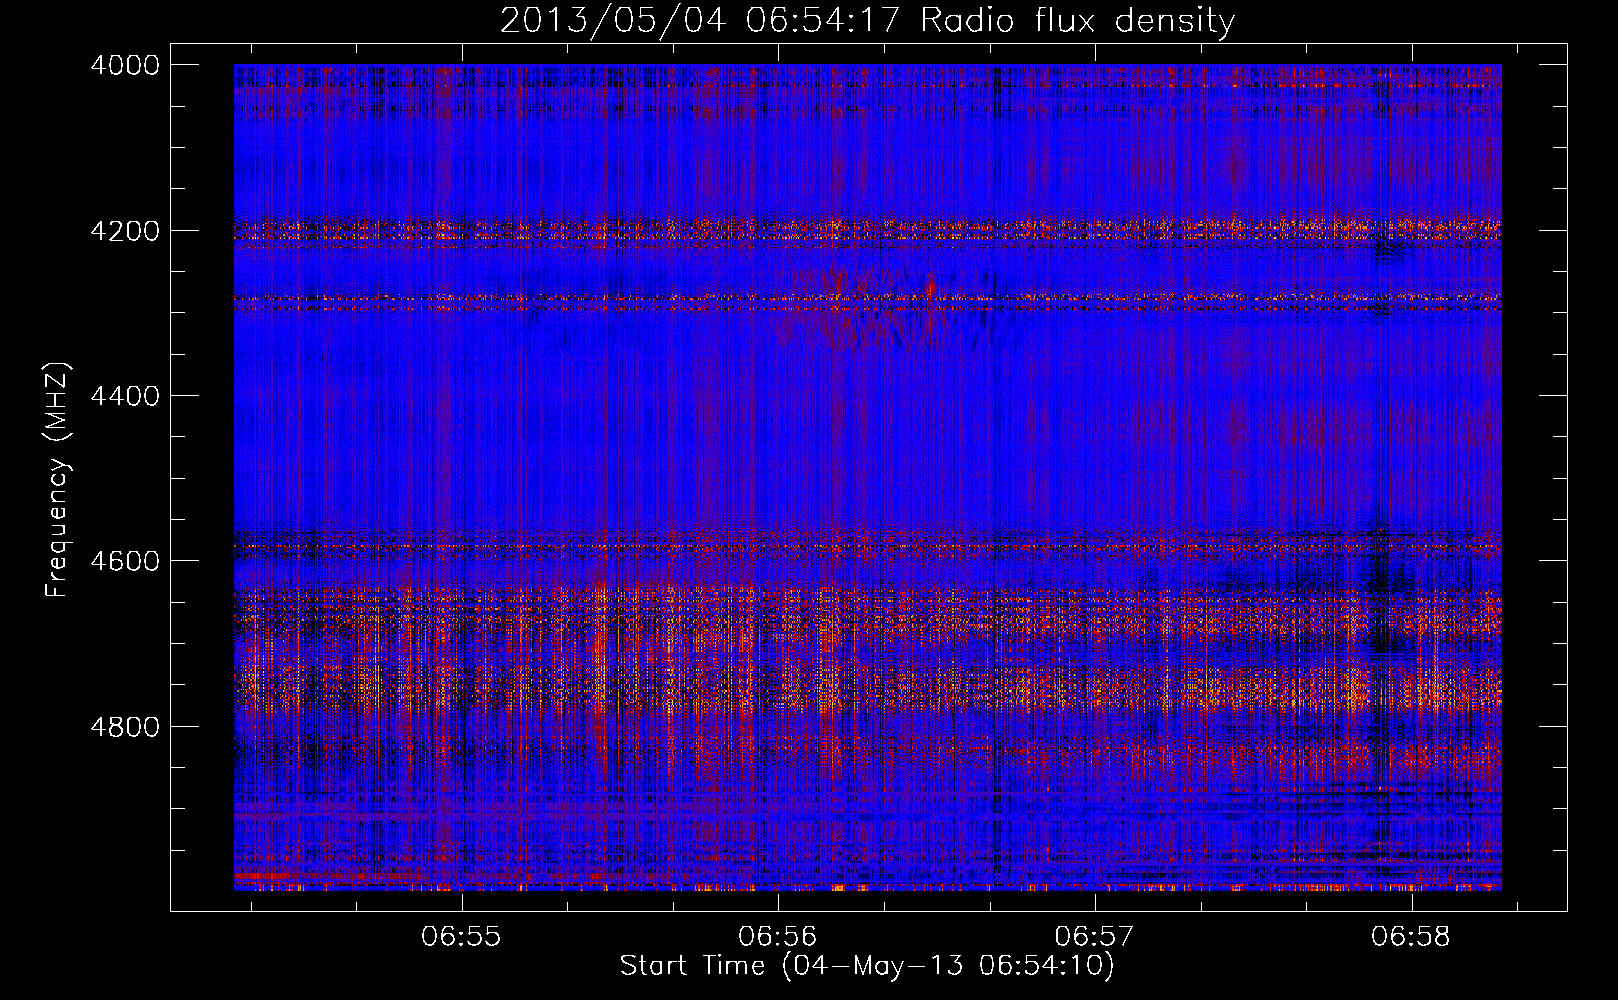
Task: Select the 4400 frequency tick label
Action: tap(125, 396)
